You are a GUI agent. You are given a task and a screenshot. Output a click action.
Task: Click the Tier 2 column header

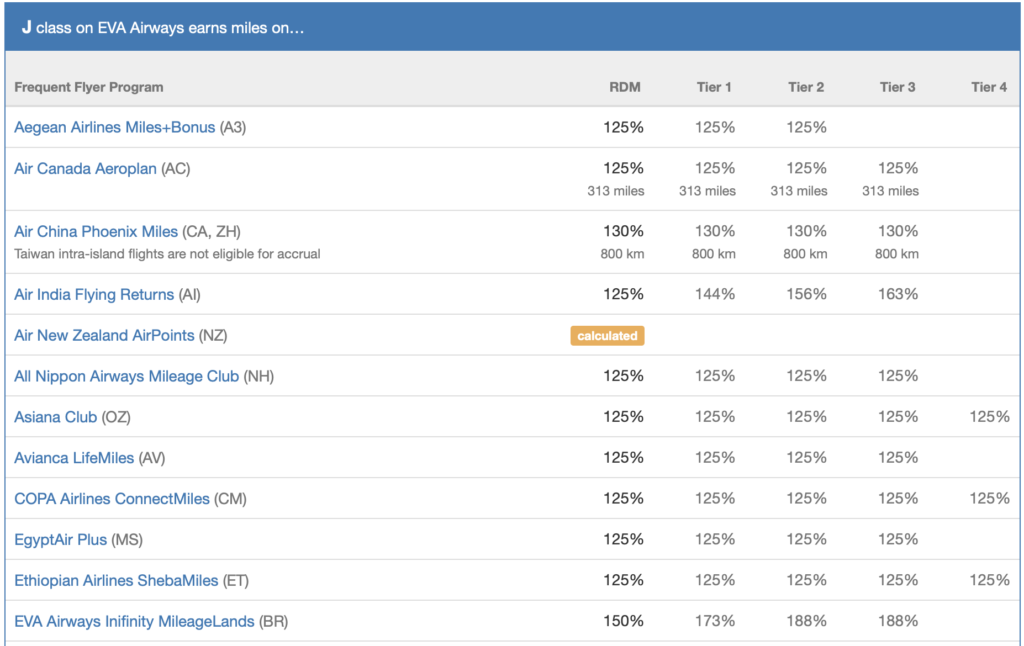806,87
